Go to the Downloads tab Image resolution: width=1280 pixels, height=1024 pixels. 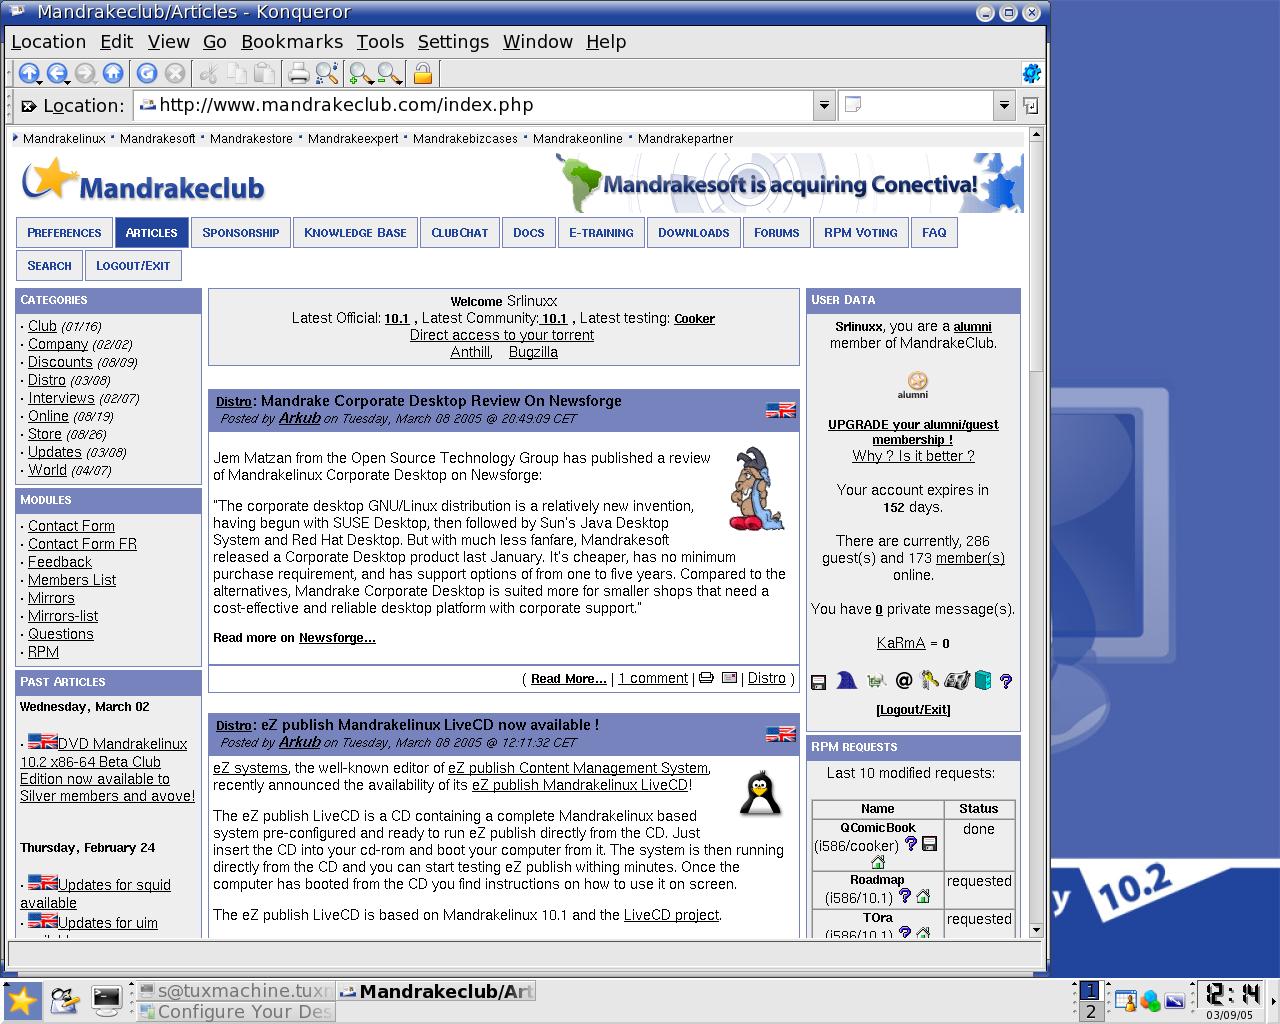(x=694, y=233)
